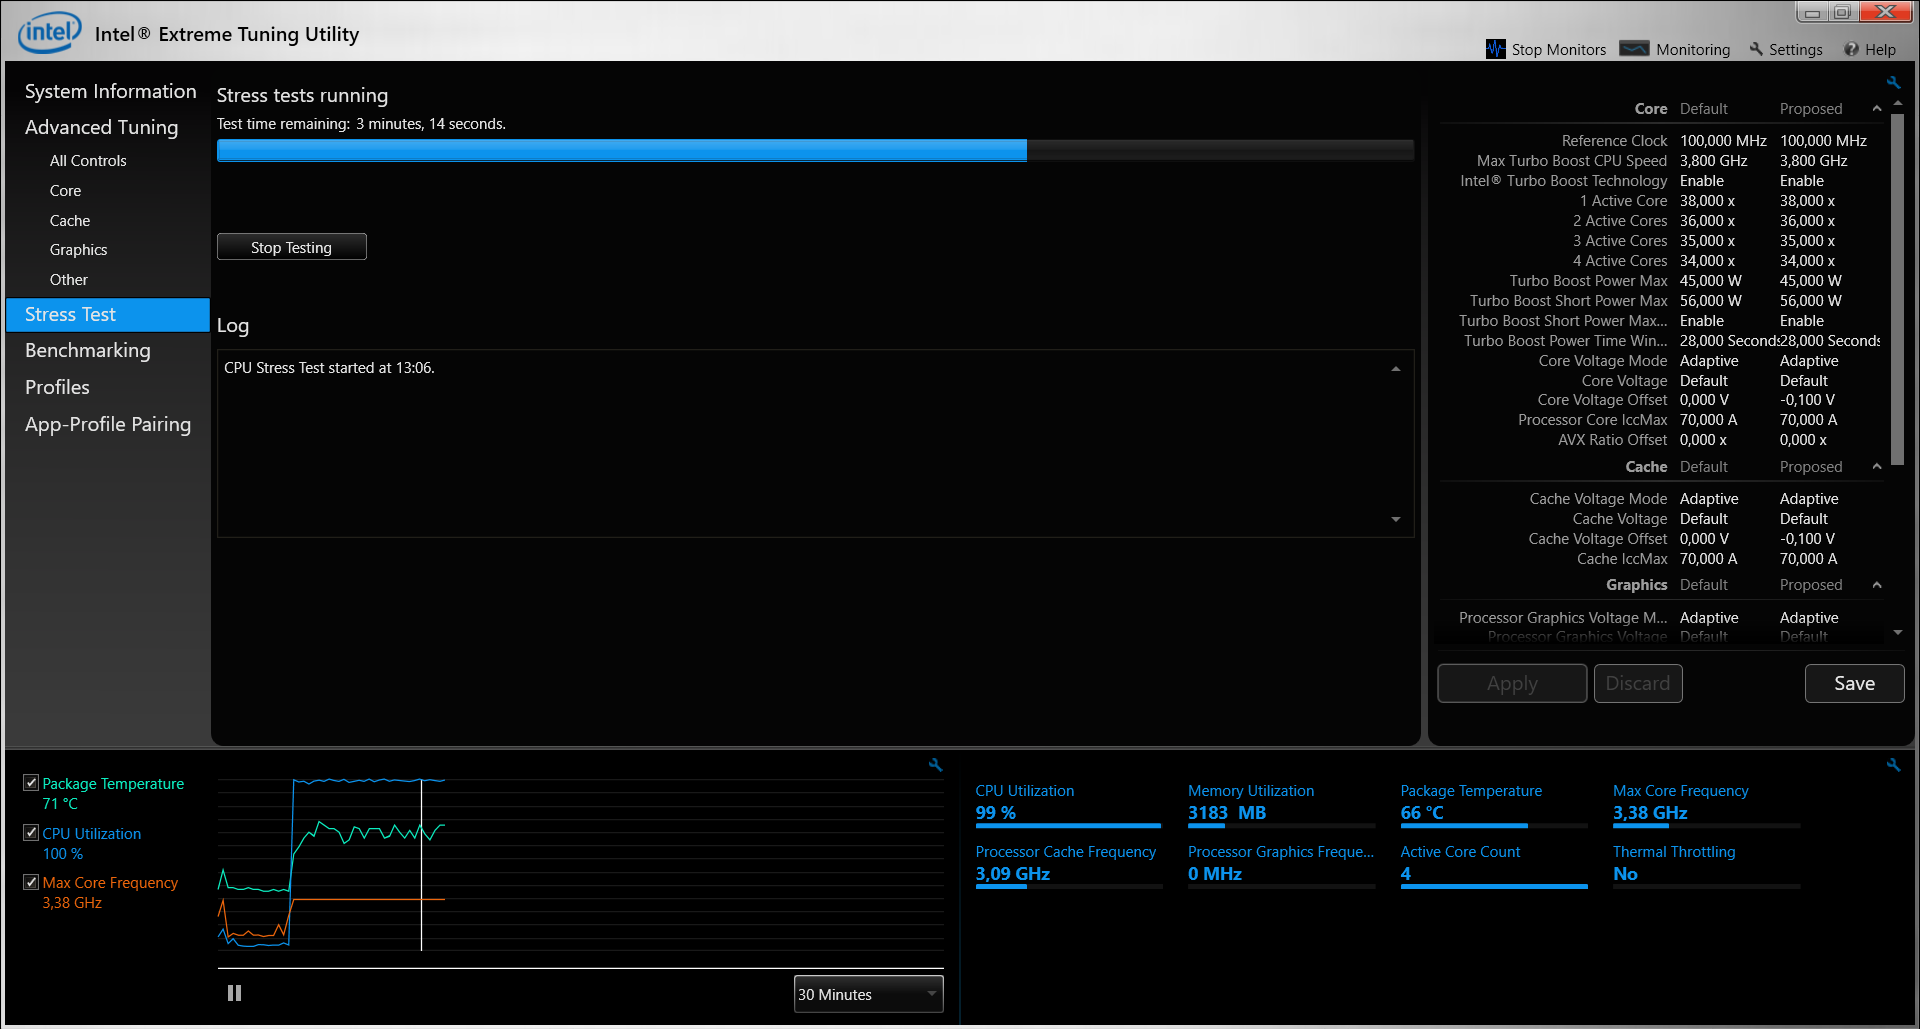Toggle the CPU Utilization checkbox

coord(31,833)
